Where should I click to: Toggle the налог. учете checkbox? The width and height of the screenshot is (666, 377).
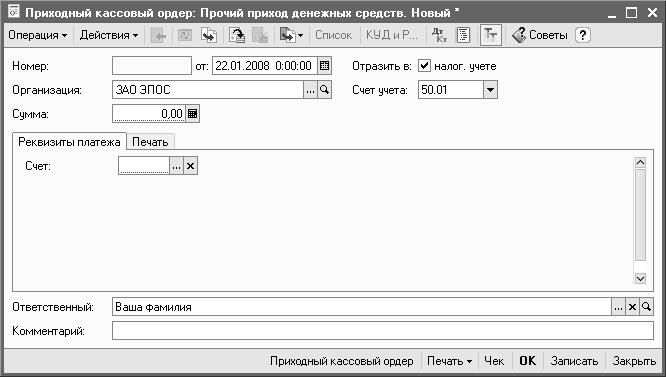click(x=424, y=66)
